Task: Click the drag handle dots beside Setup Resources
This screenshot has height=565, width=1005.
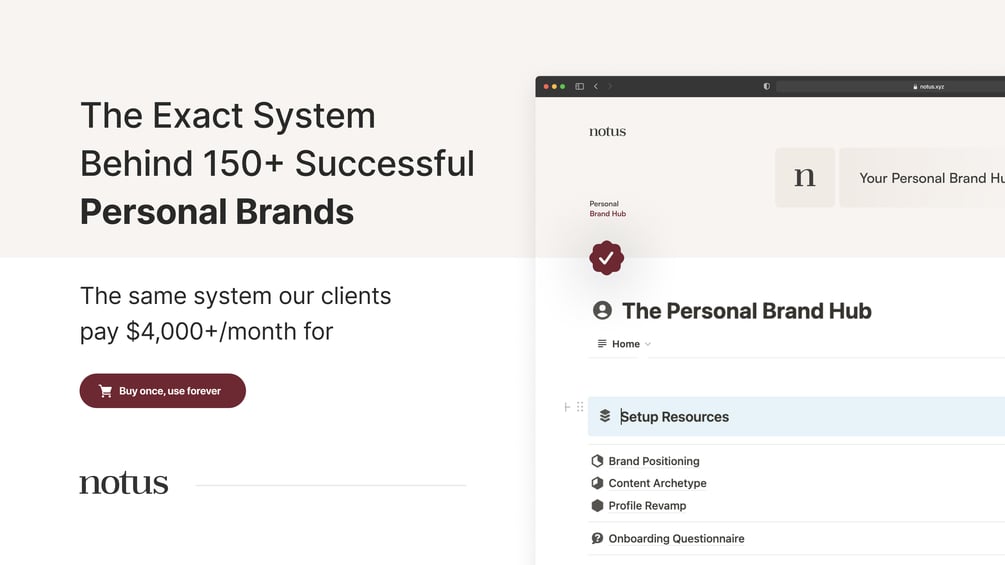Action: point(580,407)
